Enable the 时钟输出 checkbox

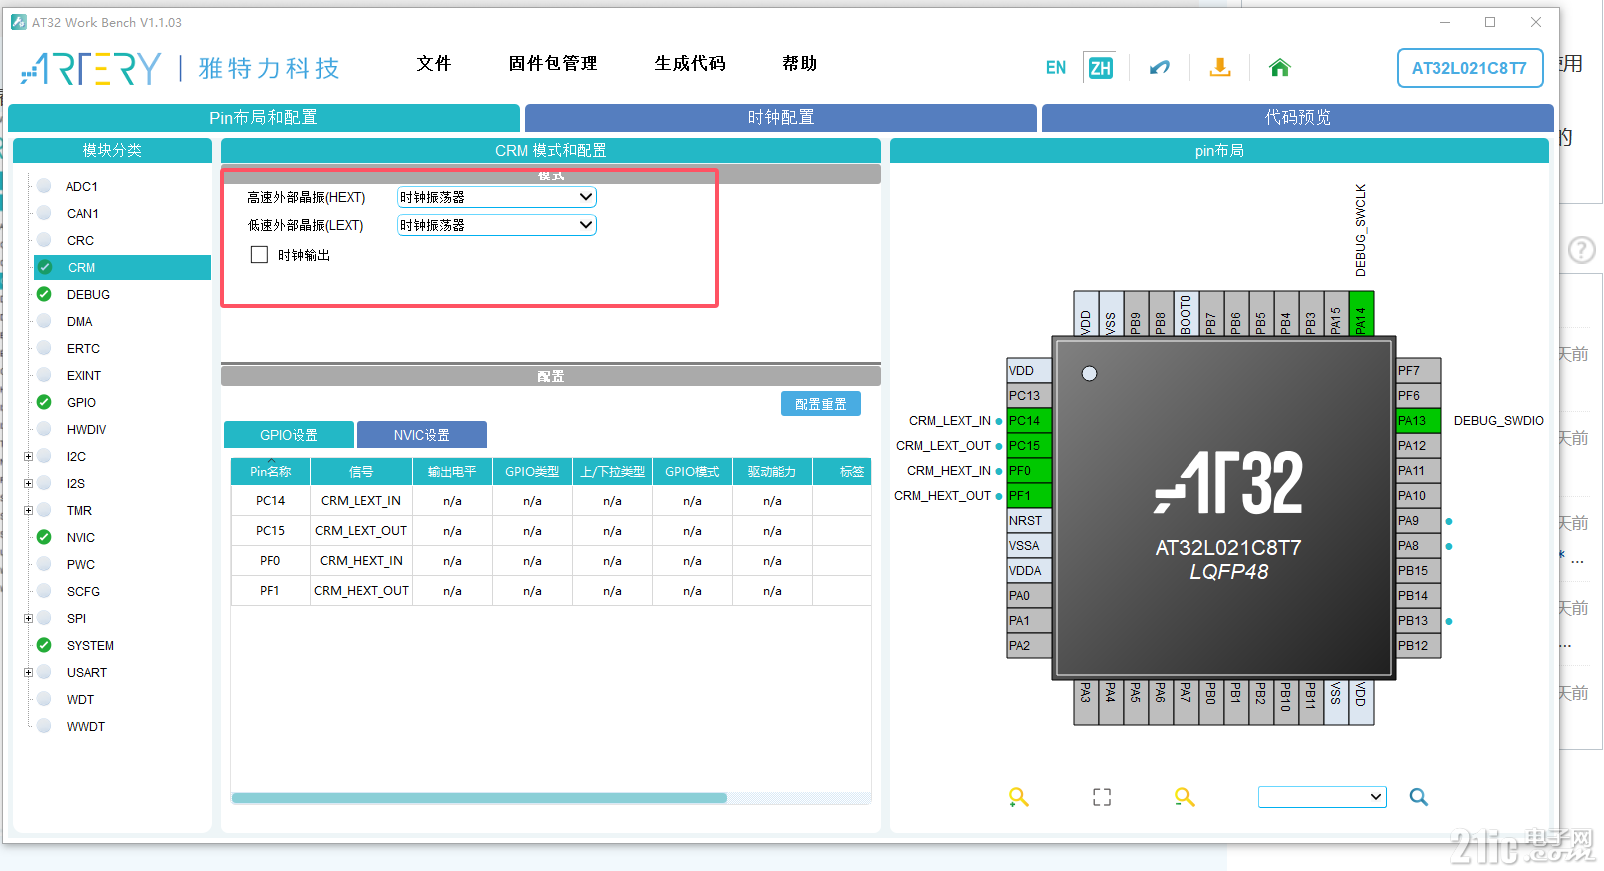tap(259, 255)
